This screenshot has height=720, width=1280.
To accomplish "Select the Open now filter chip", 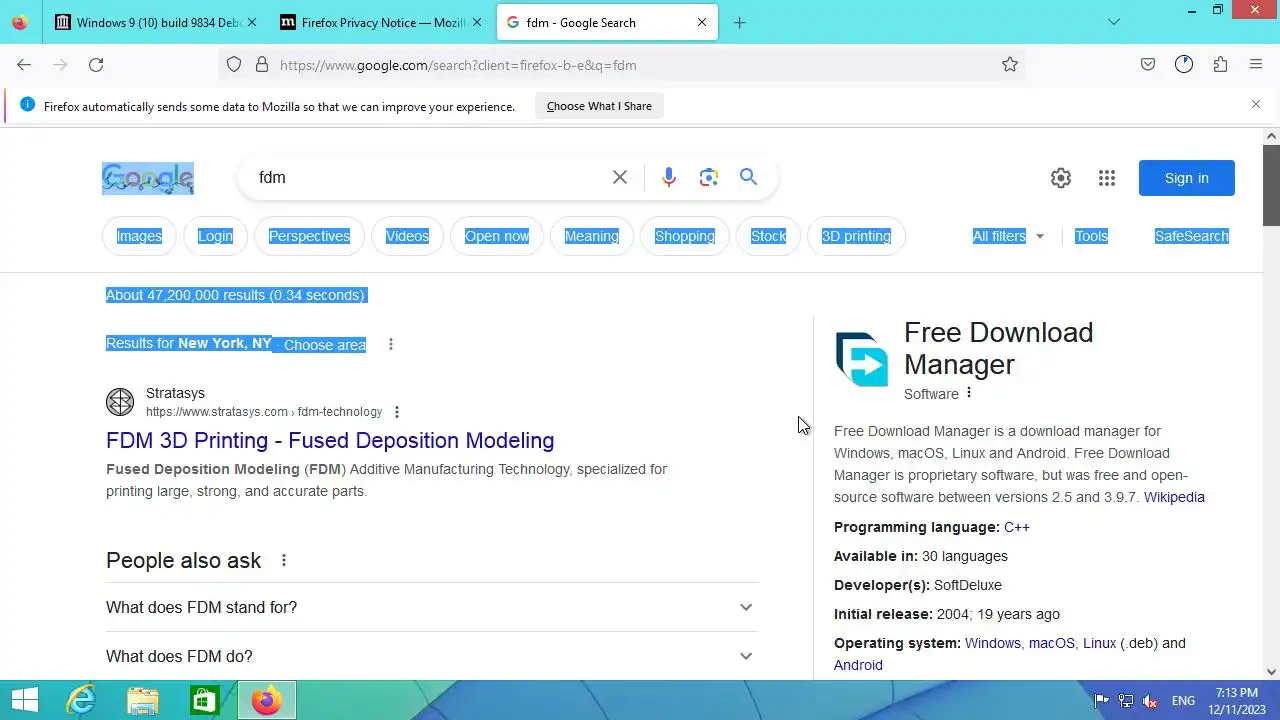I will [x=497, y=236].
